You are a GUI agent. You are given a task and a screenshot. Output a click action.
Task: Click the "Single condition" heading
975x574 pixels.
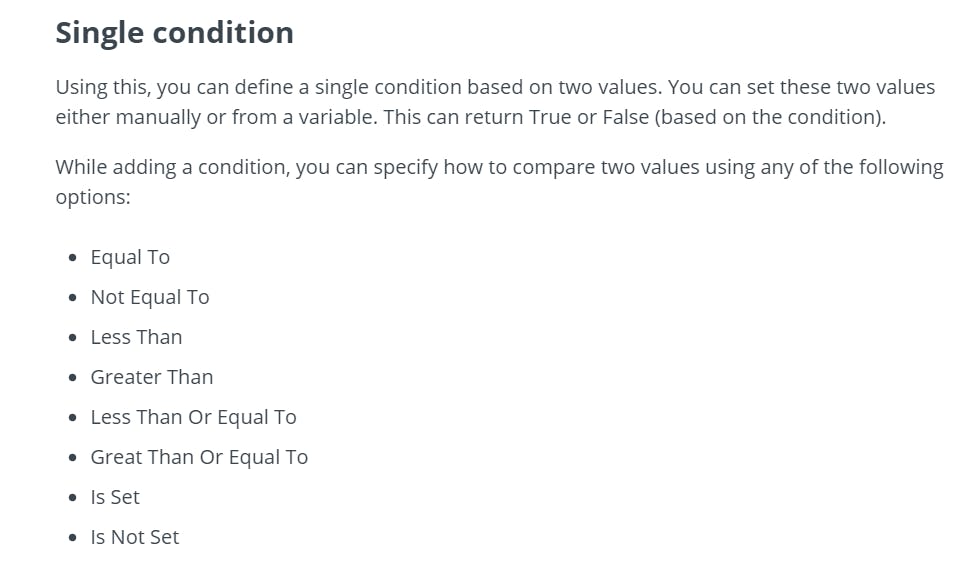point(174,33)
